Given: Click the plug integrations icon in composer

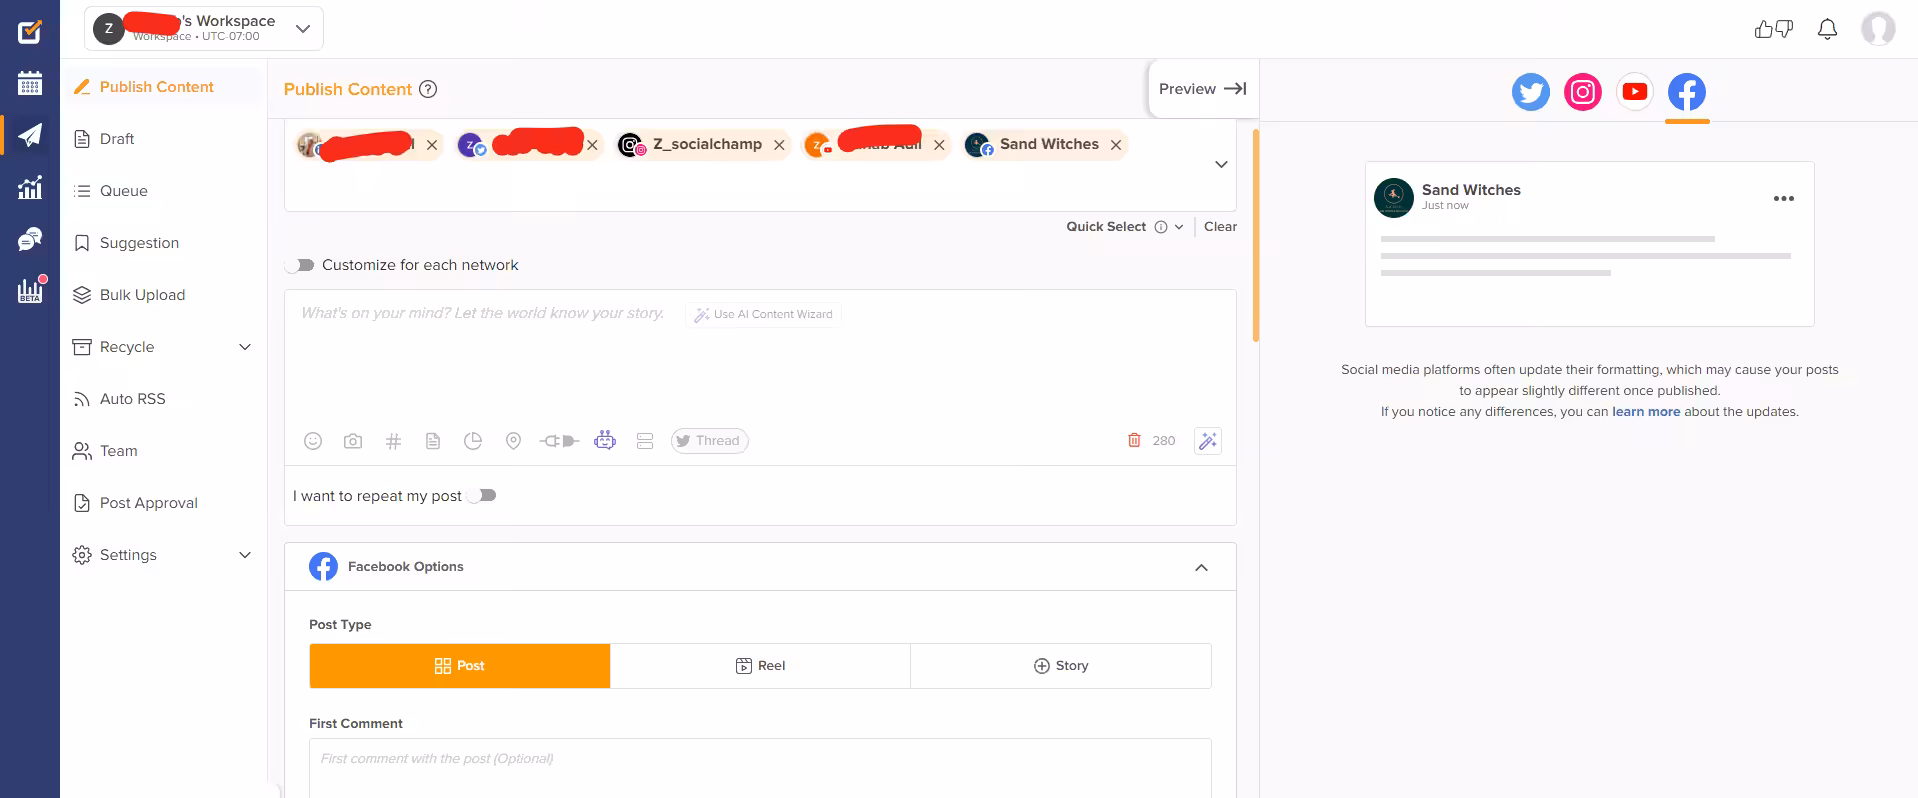Looking at the screenshot, I should 559,441.
